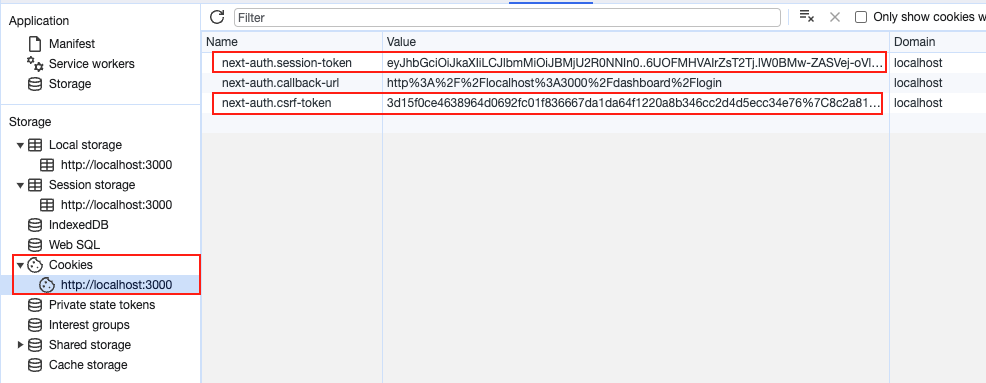Toggle the Only show cookies checkbox
986x383 pixels.
861,17
